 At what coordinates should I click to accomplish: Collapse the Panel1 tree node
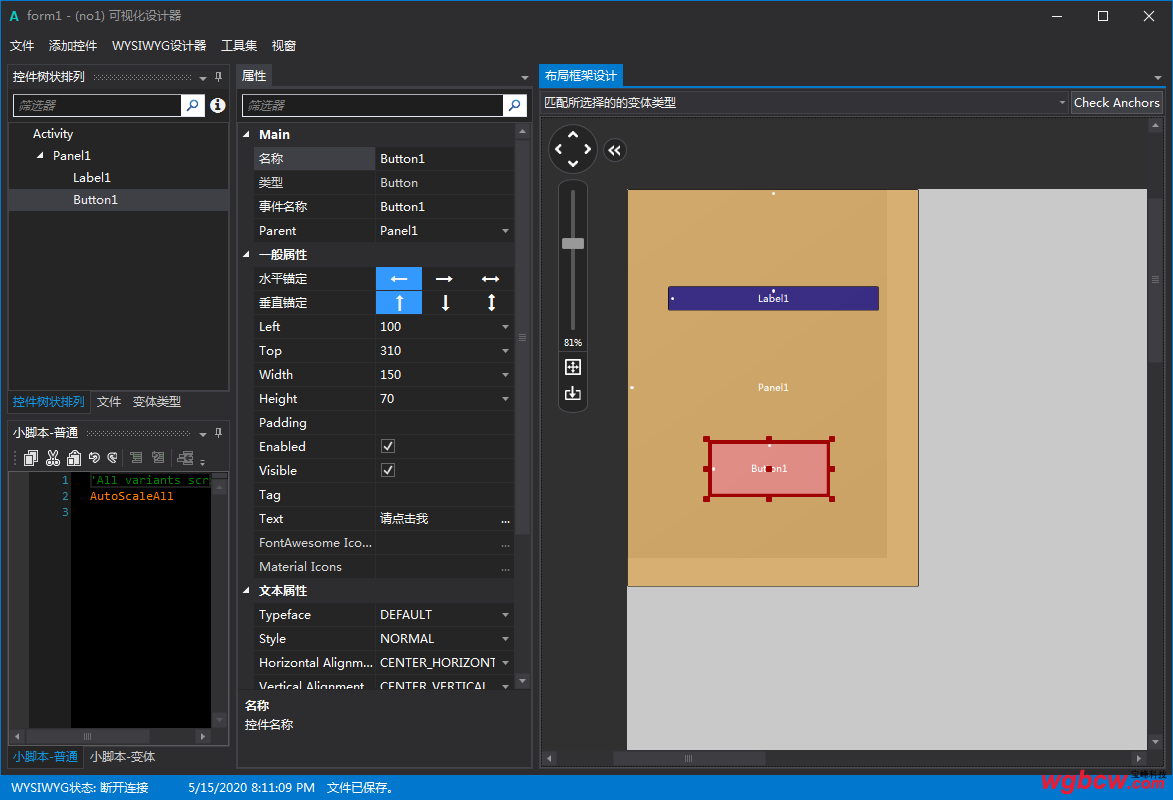(40, 156)
